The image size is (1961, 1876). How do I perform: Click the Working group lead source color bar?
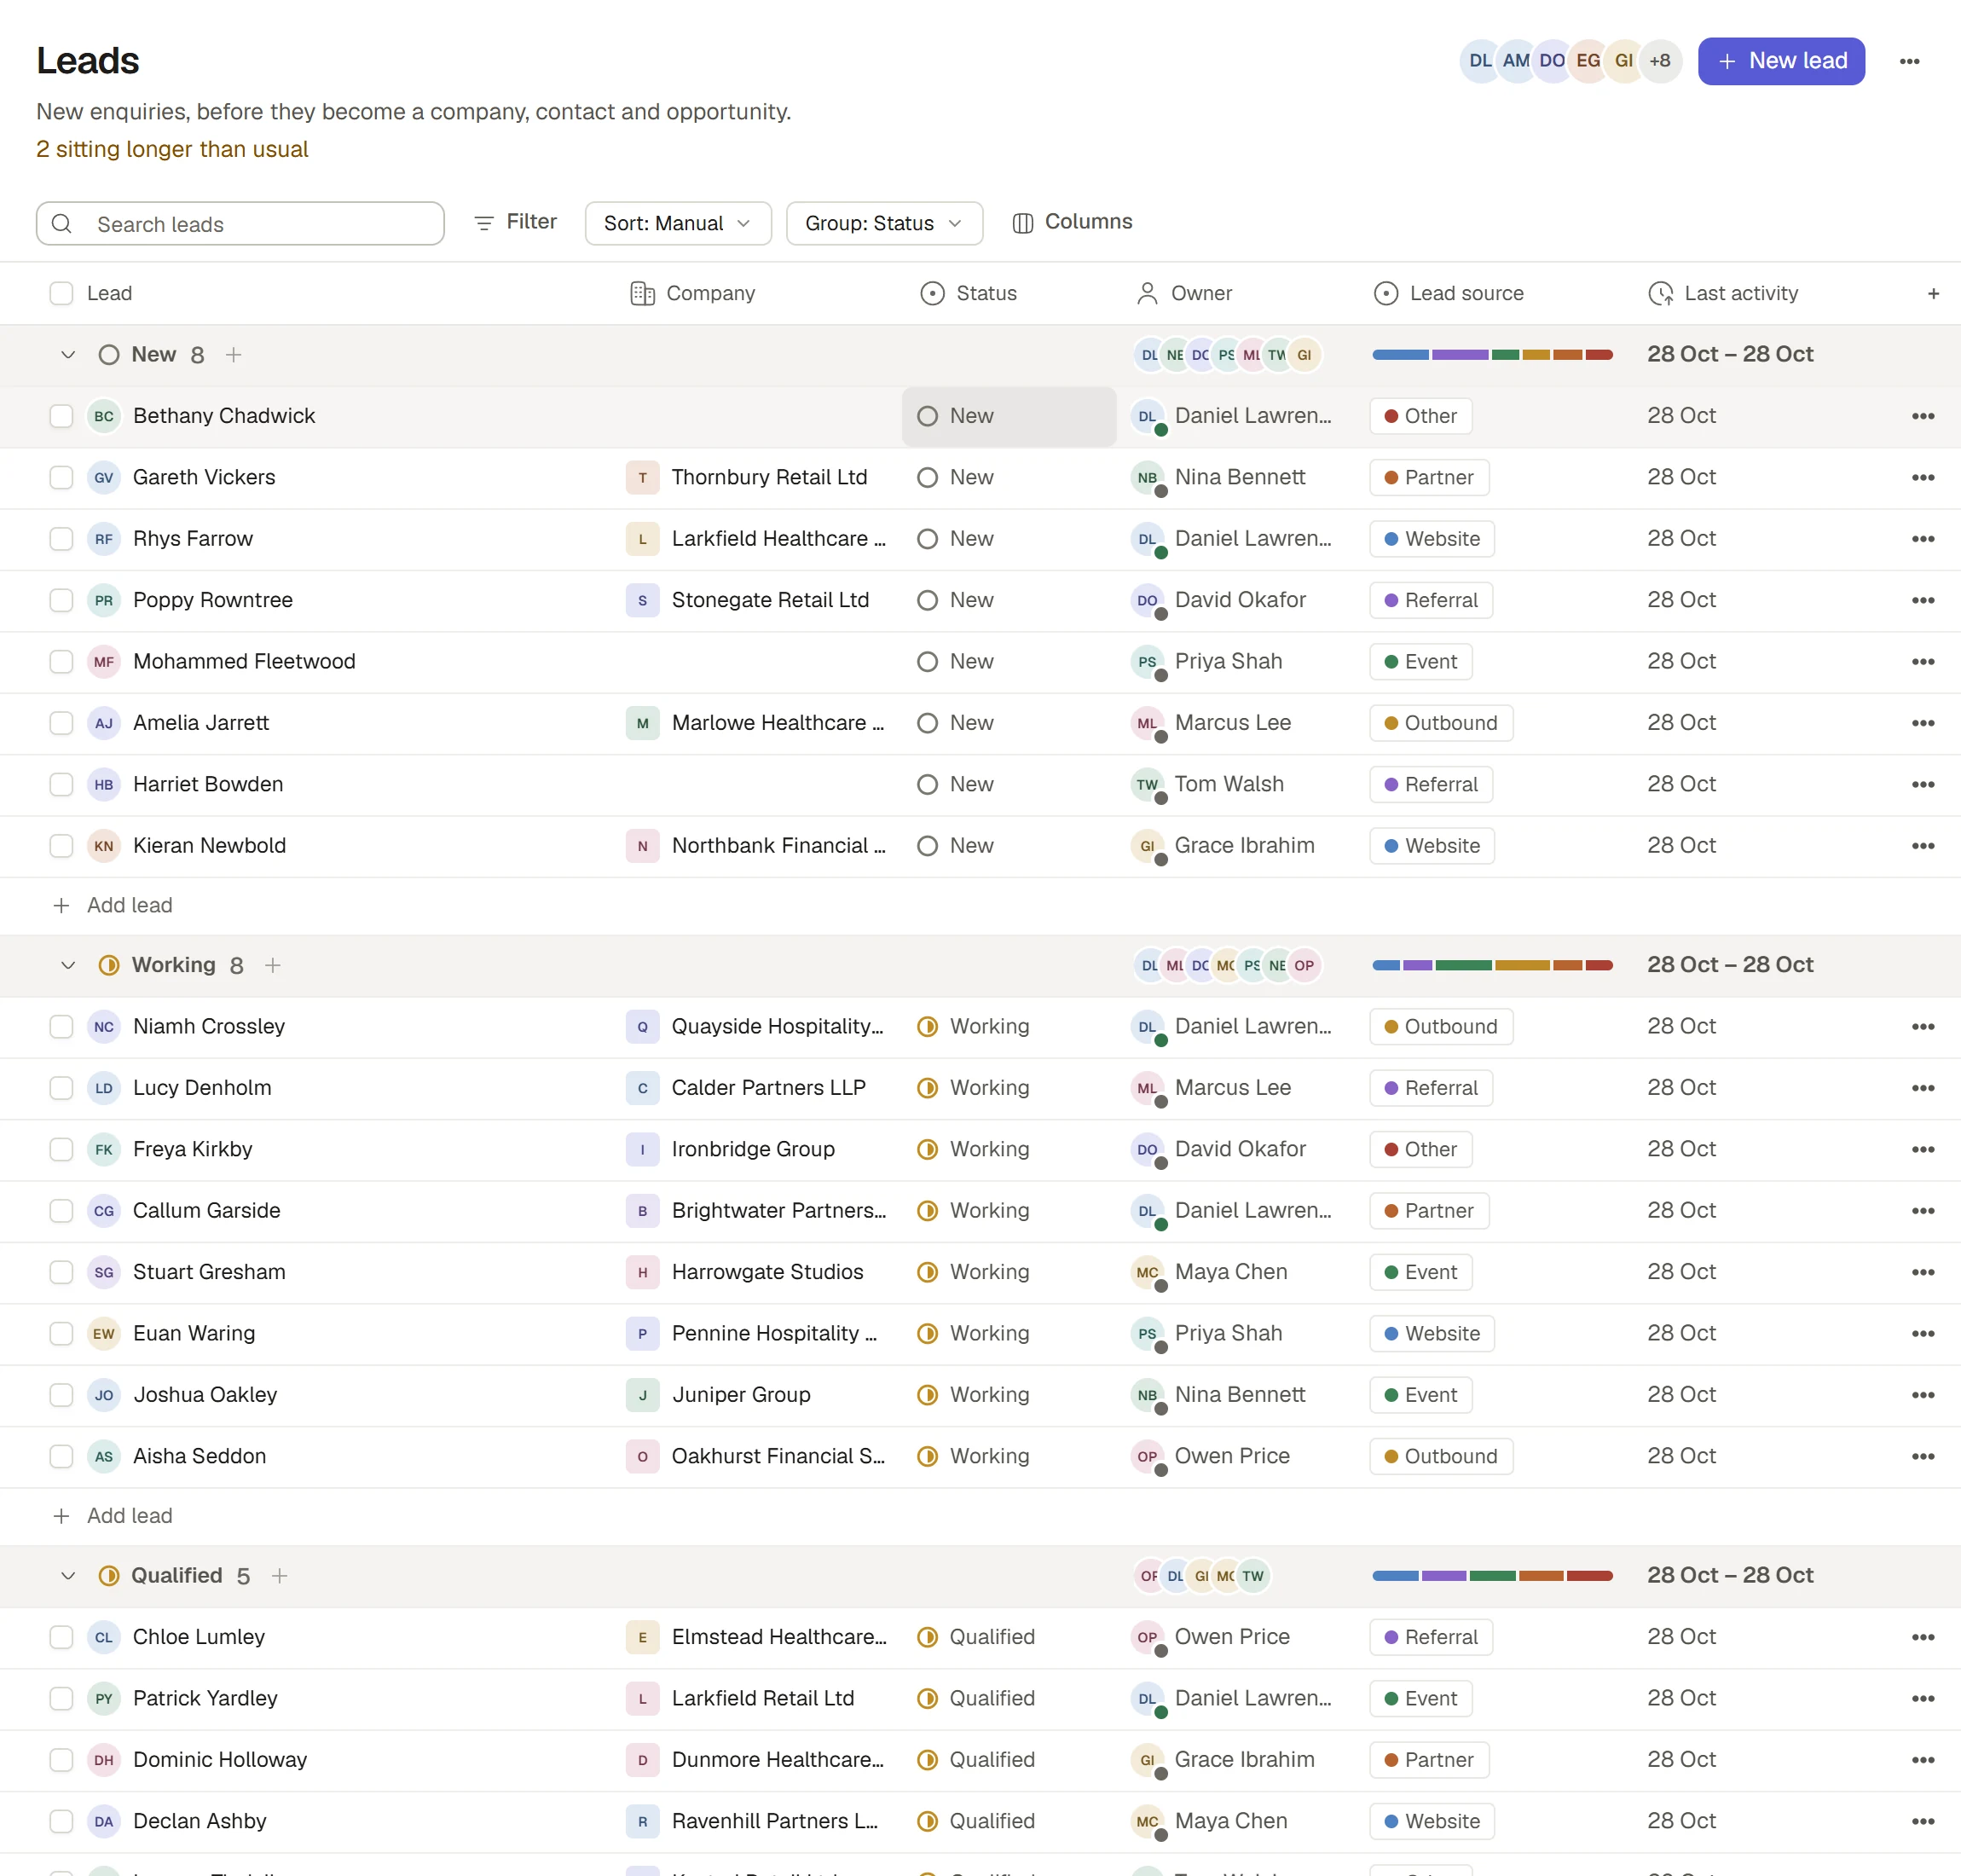point(1492,965)
